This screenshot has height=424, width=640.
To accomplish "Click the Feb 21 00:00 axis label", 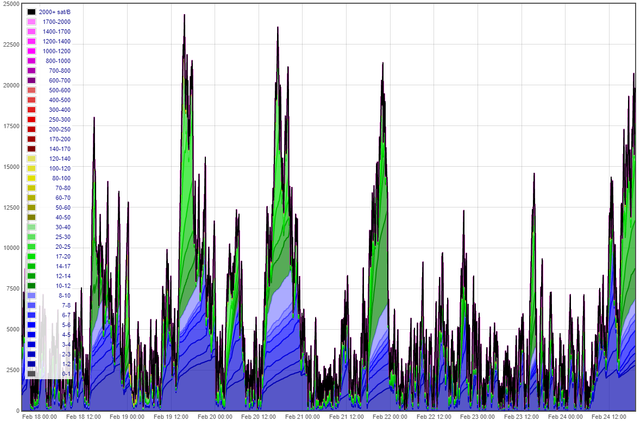I will [302, 417].
